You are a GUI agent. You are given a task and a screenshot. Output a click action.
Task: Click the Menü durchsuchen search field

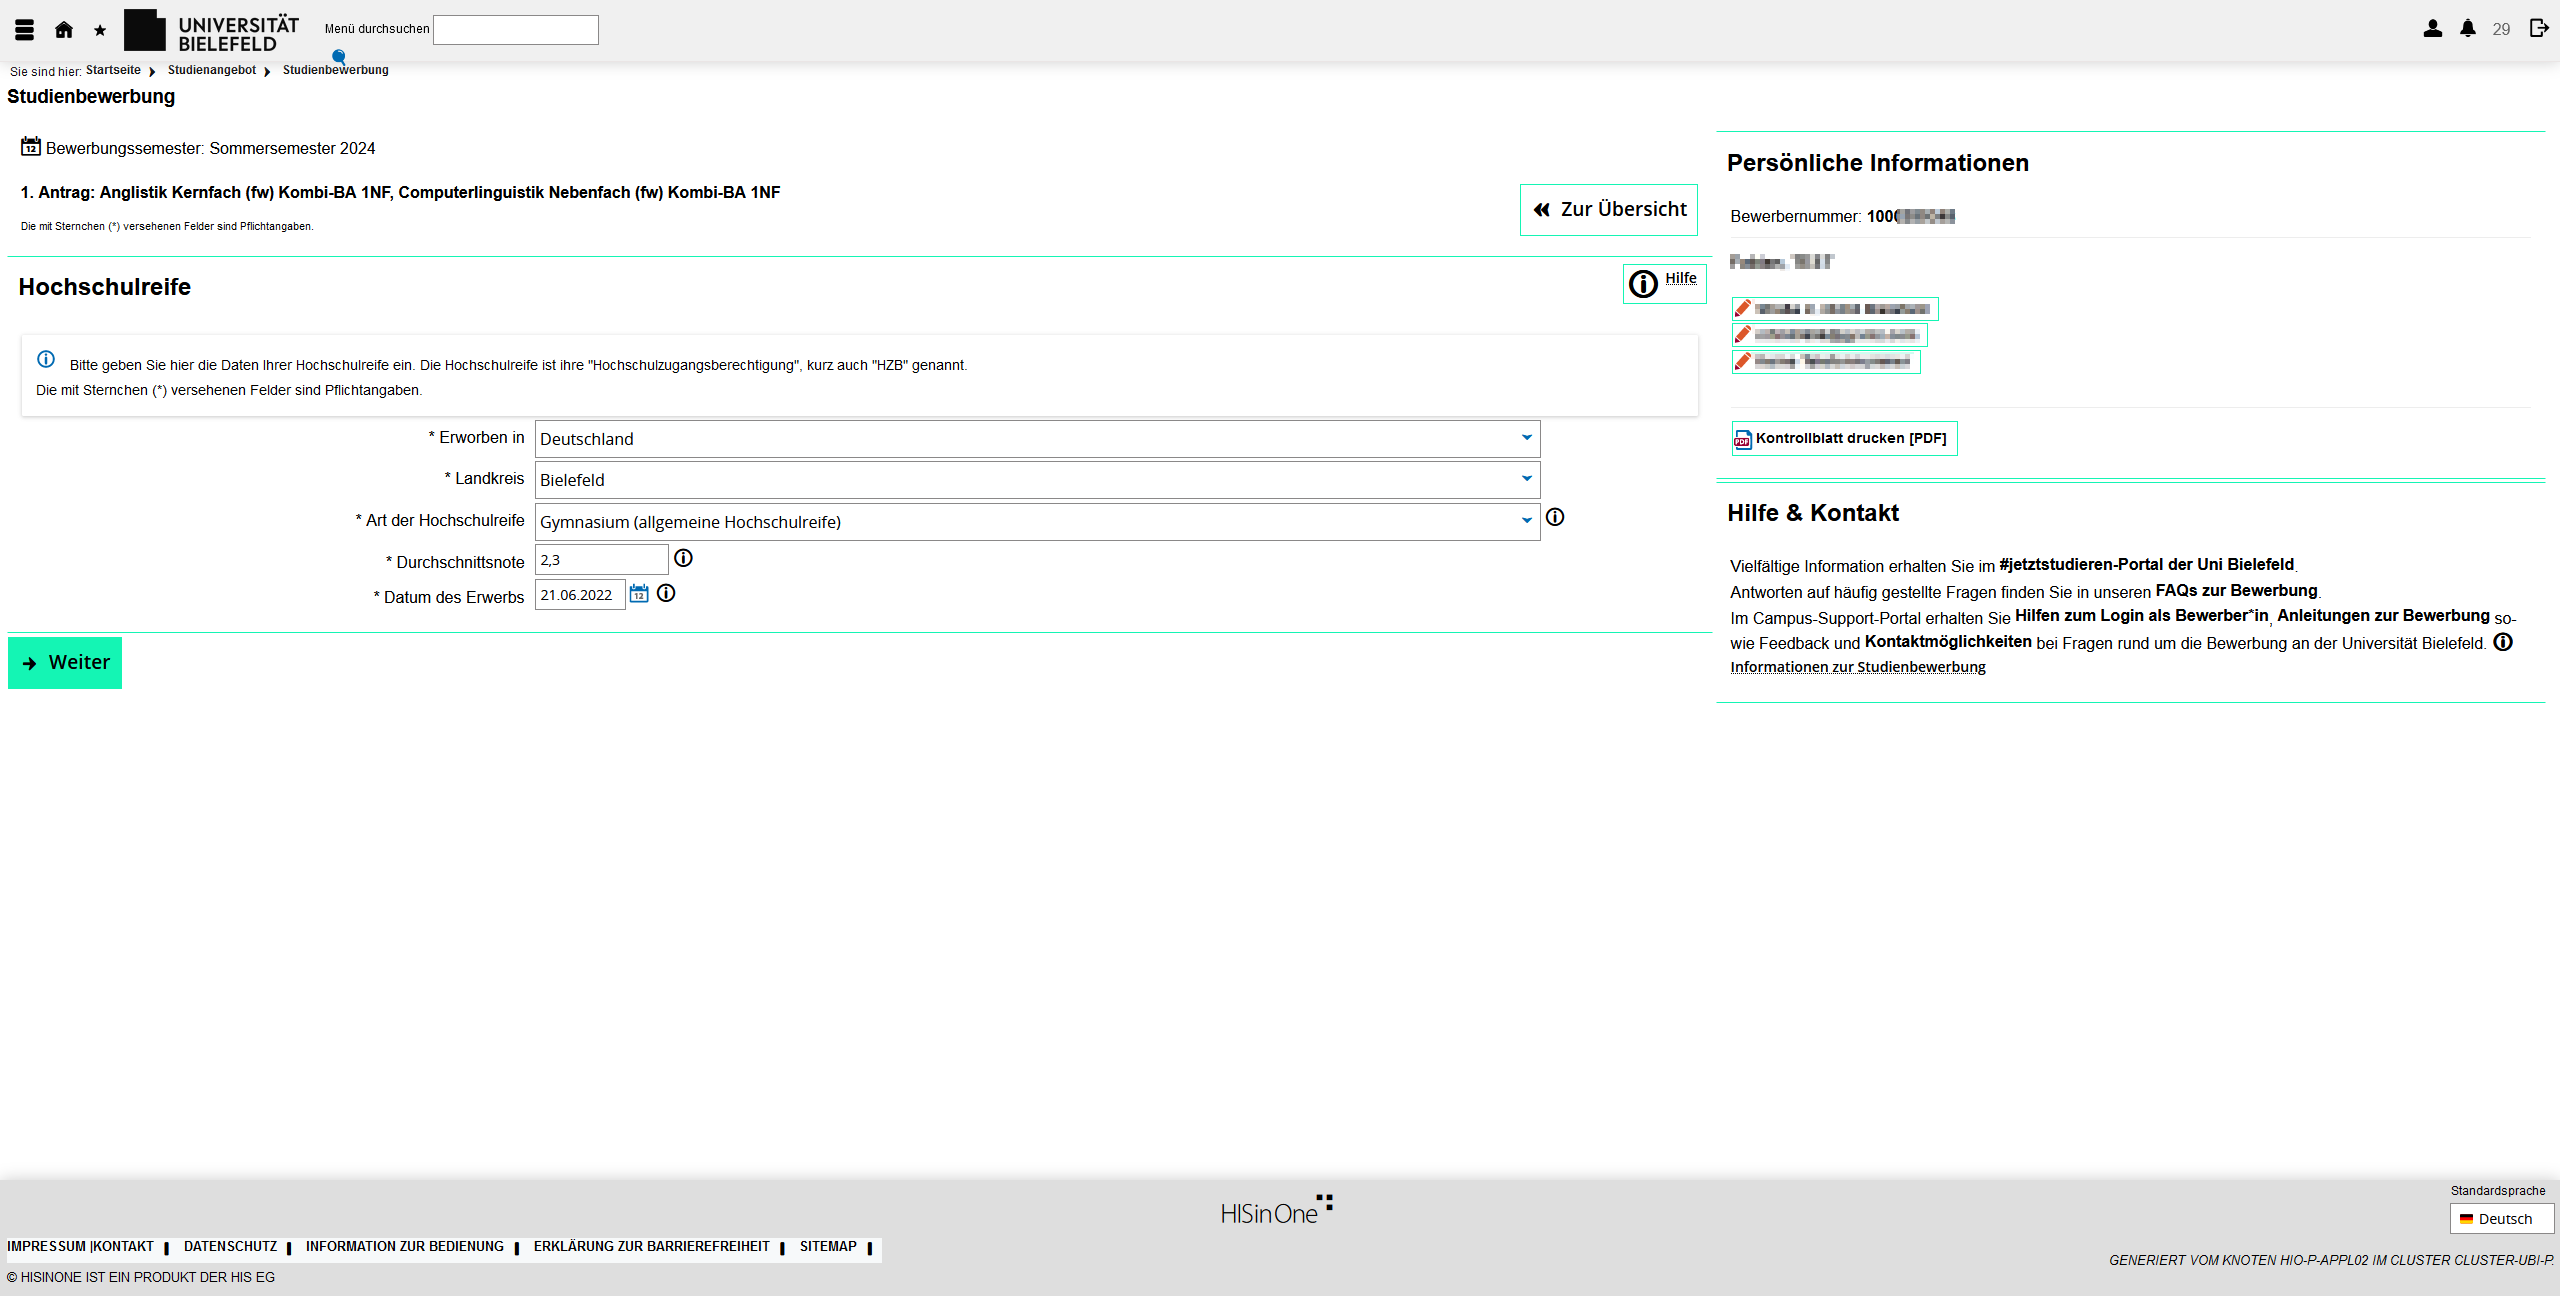pyautogui.click(x=515, y=30)
